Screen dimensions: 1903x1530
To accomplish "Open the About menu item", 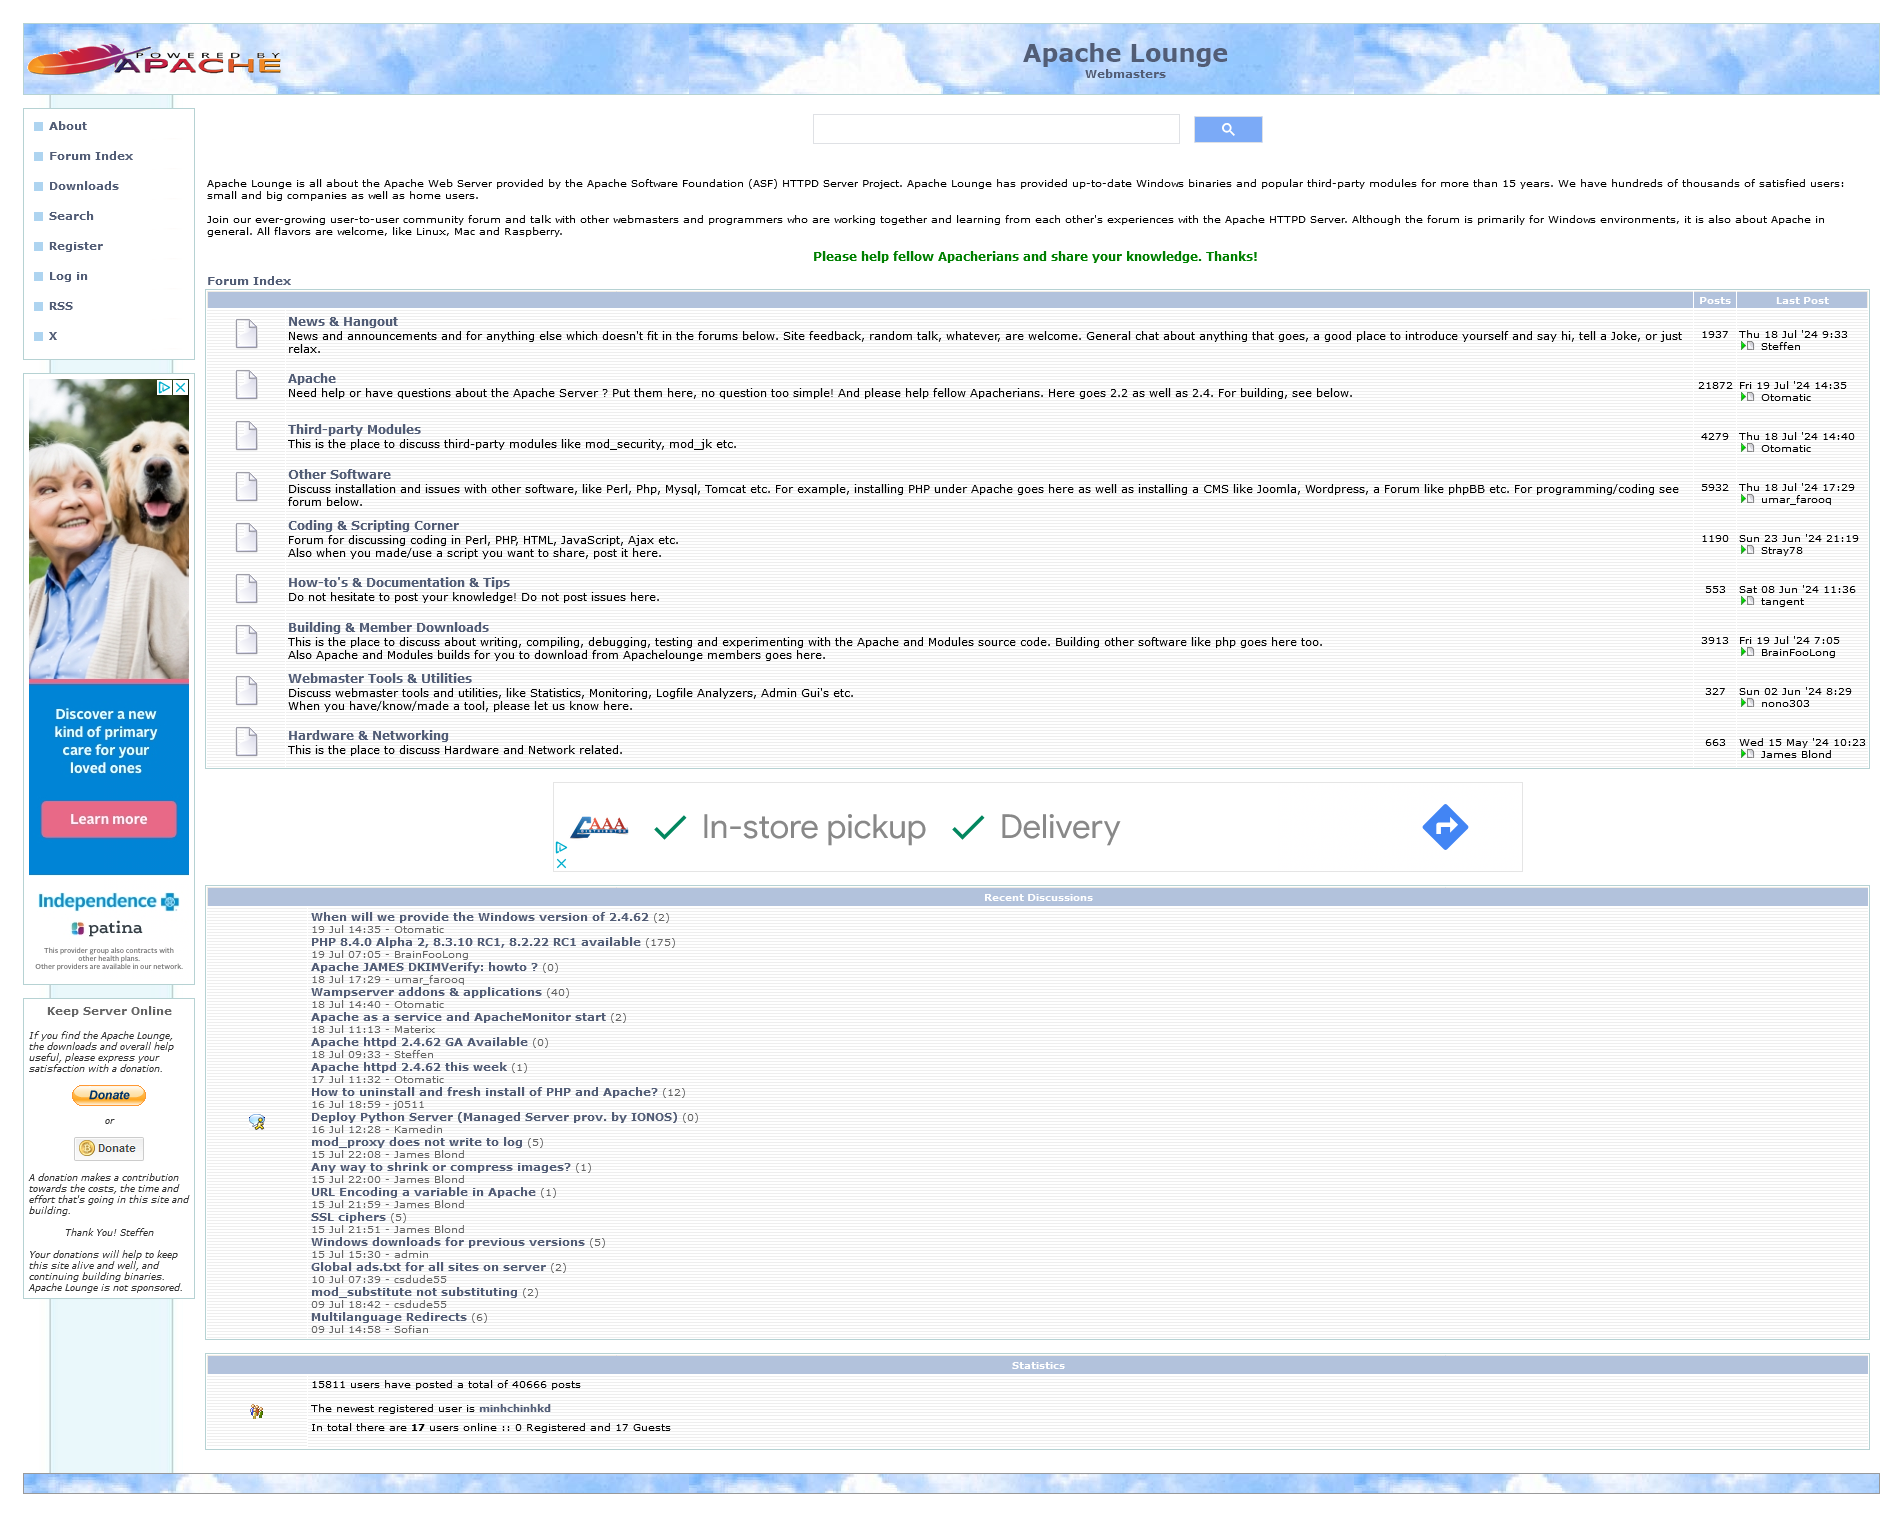I will pos(68,126).
